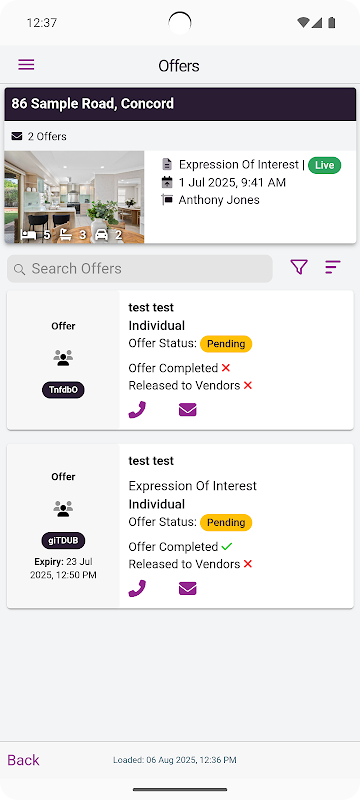Viewport: 360px width, 800px height.
Task: Email the buyer of offer giTDUB
Action: click(188, 589)
